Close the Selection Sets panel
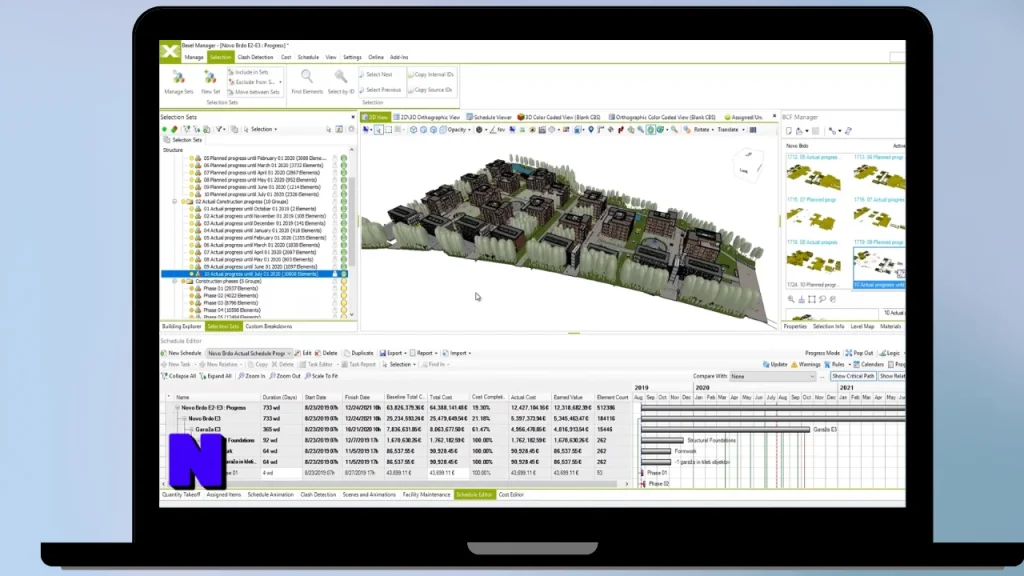This screenshot has width=1024, height=576. (353, 118)
